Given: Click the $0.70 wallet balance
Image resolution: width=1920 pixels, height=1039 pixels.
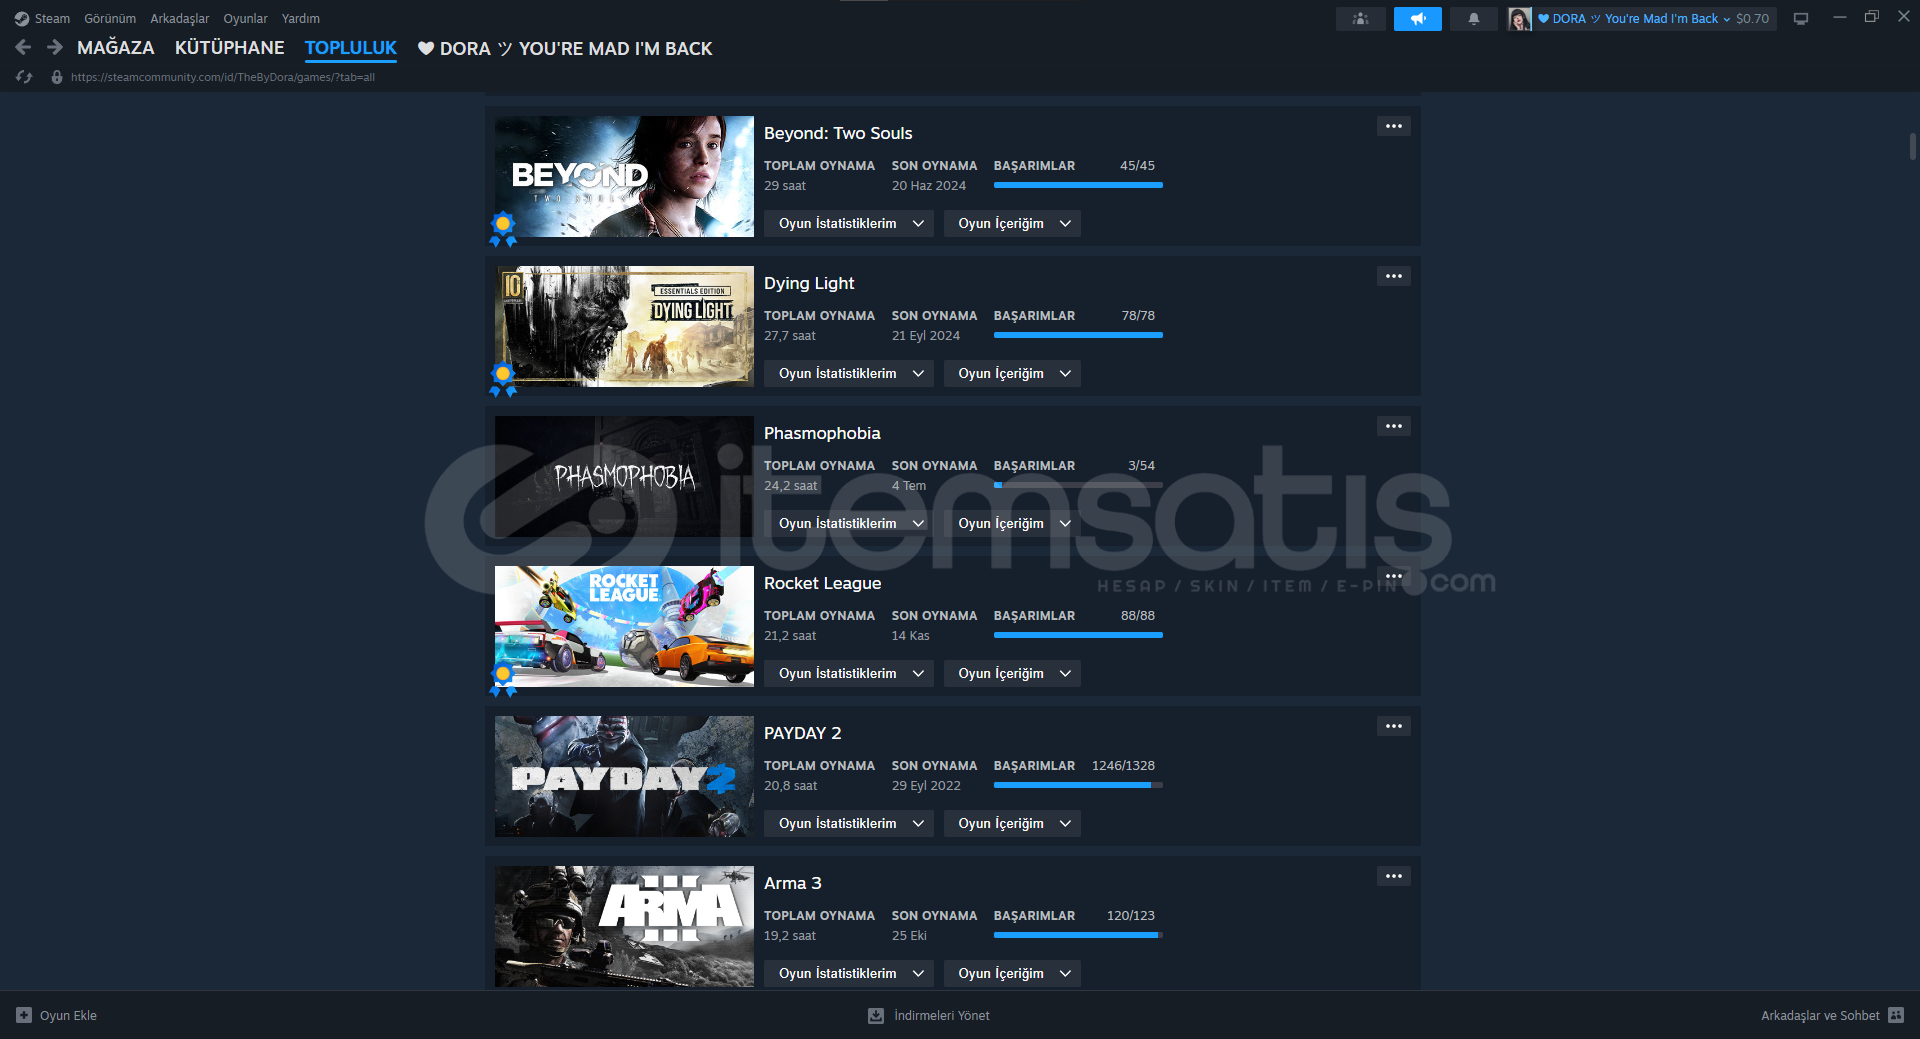Looking at the screenshot, I should pos(1752,18).
